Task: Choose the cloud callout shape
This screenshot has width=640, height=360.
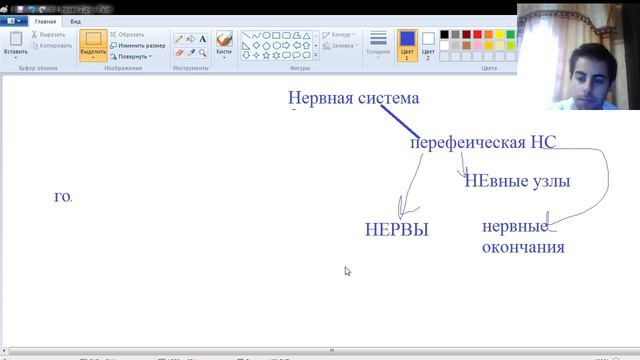Action: [x=306, y=55]
